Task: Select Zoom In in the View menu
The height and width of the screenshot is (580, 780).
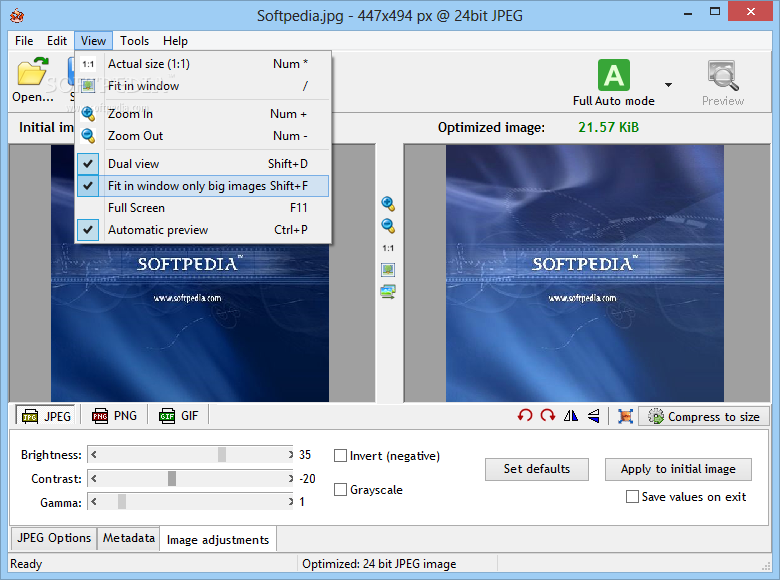Action: tap(203, 113)
